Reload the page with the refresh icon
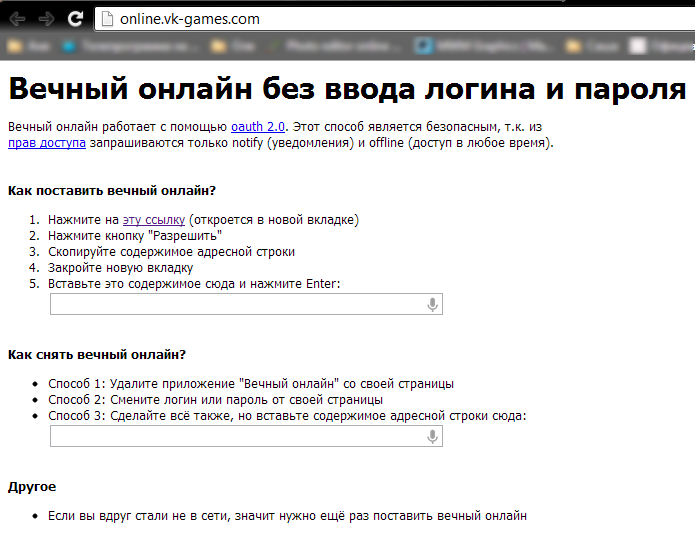 click(x=76, y=18)
